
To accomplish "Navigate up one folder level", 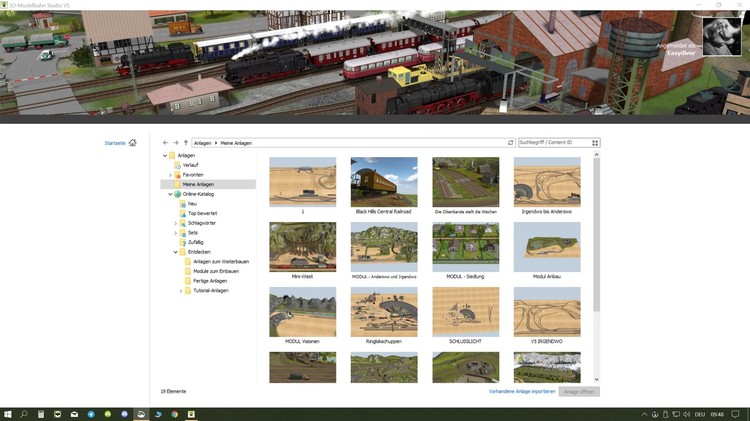I will pyautogui.click(x=186, y=143).
